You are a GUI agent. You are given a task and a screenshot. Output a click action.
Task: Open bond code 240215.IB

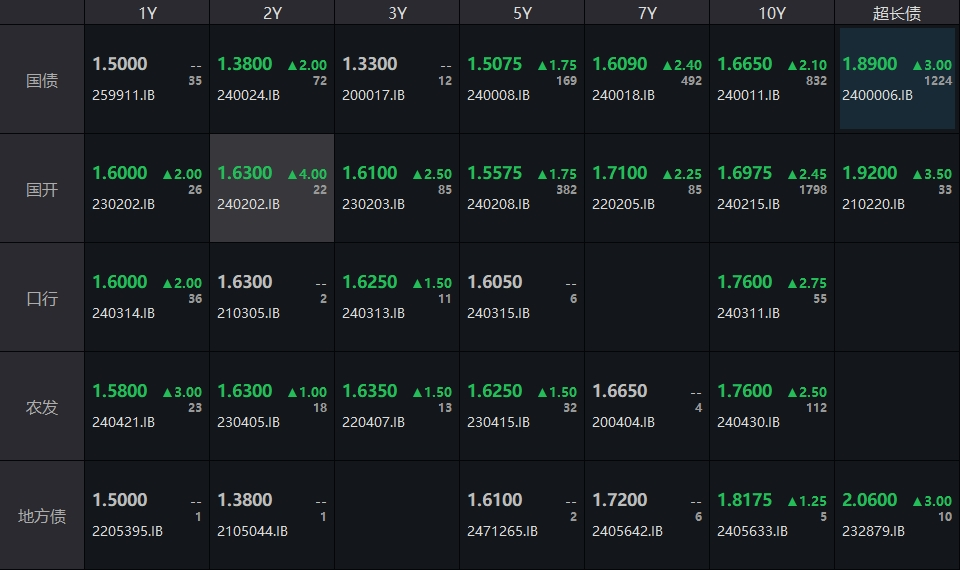[748, 204]
